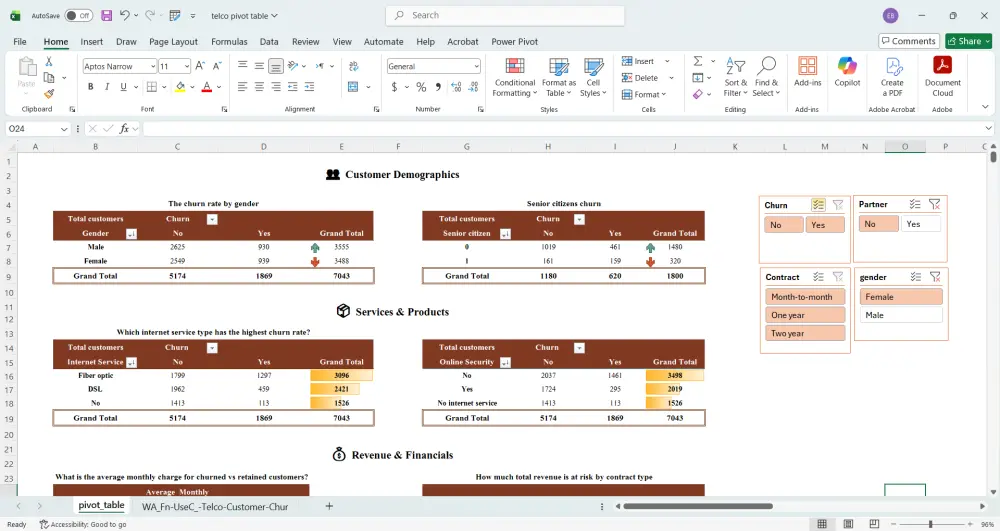Click Format in the Cells group
The height and width of the screenshot is (531, 1000).
coord(644,94)
